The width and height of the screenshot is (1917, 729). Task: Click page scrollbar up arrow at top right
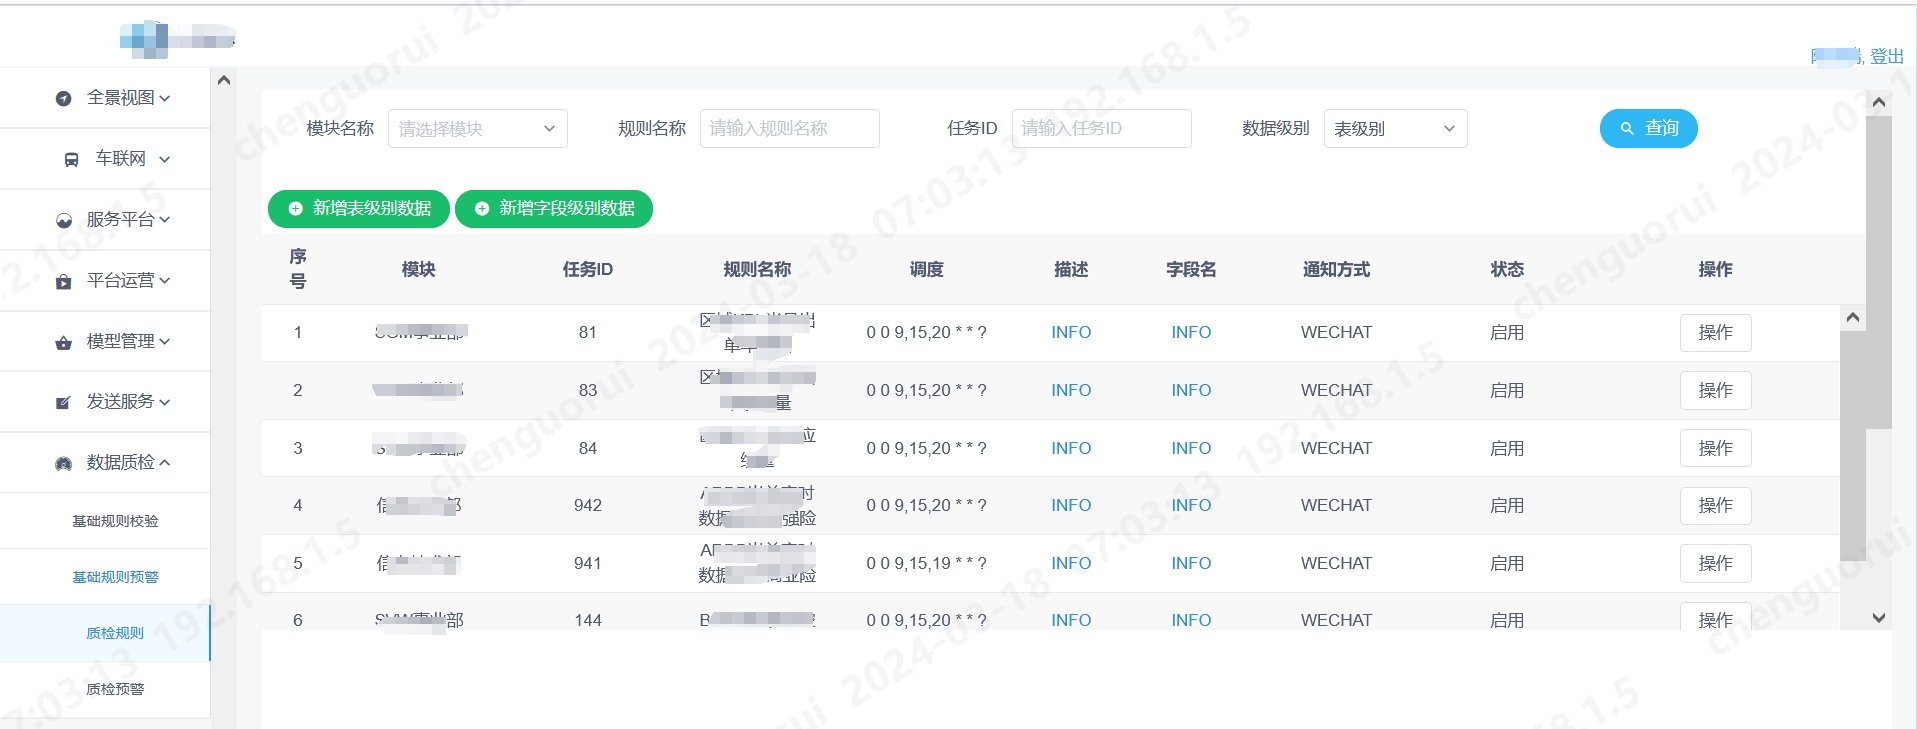point(1879,102)
